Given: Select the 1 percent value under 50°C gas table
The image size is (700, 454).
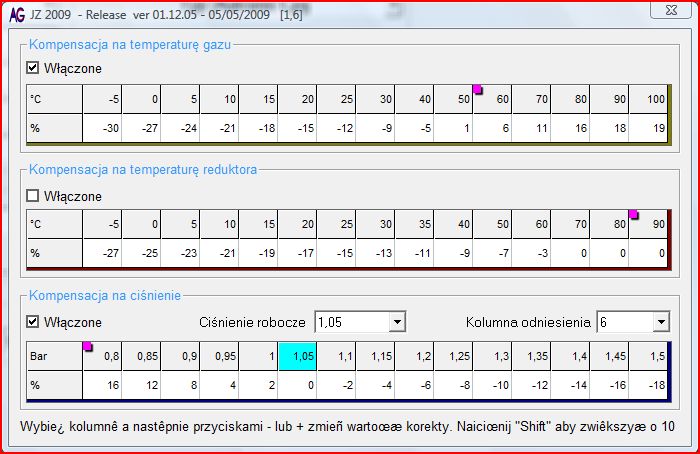Looking at the screenshot, I should point(453,128).
